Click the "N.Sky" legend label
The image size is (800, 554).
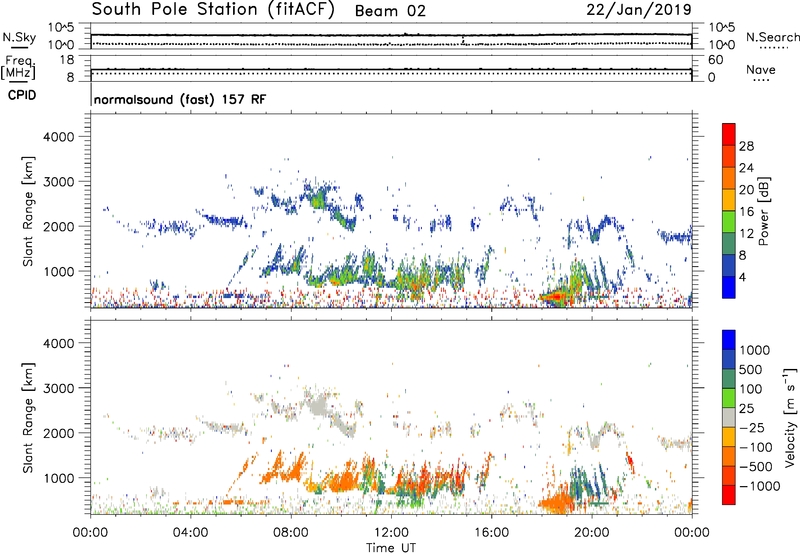pyautogui.click(x=19, y=37)
